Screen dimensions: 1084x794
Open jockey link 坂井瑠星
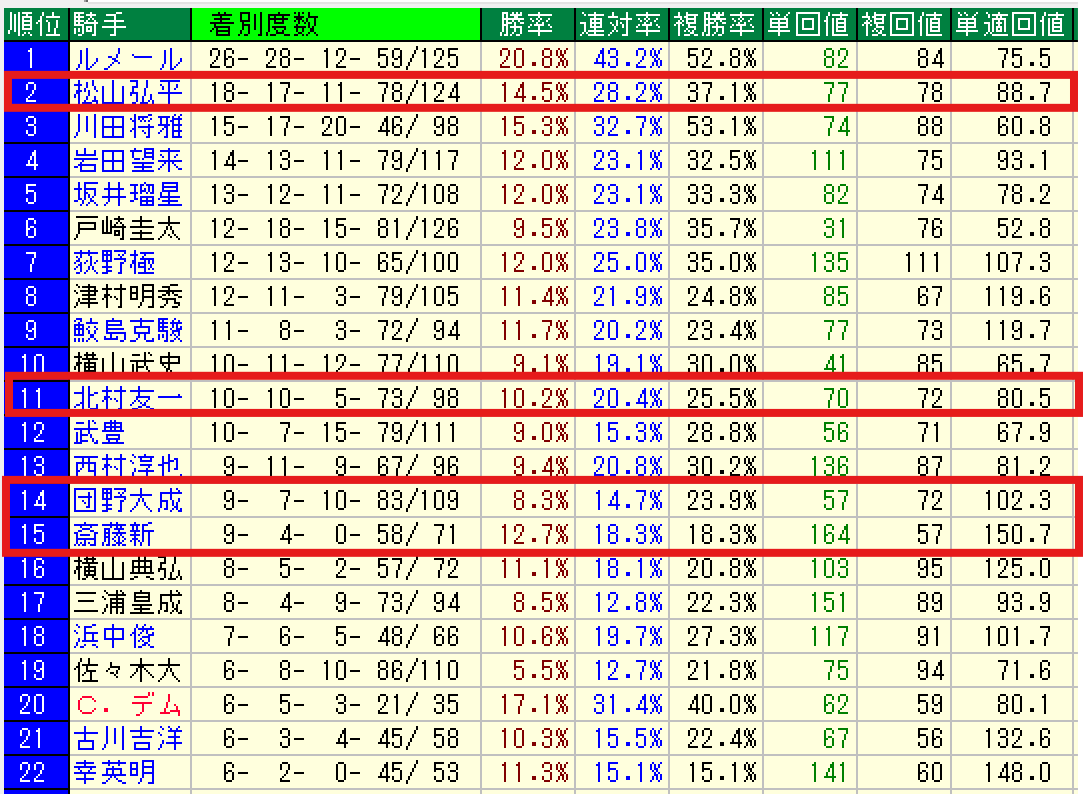[x=129, y=194]
